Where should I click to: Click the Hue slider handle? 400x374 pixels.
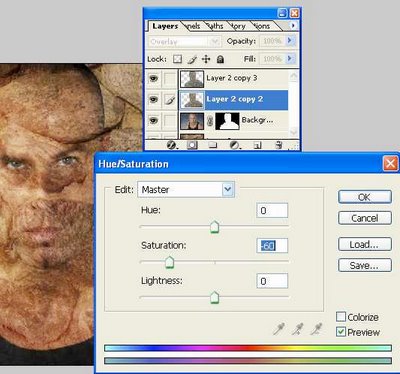215,227
